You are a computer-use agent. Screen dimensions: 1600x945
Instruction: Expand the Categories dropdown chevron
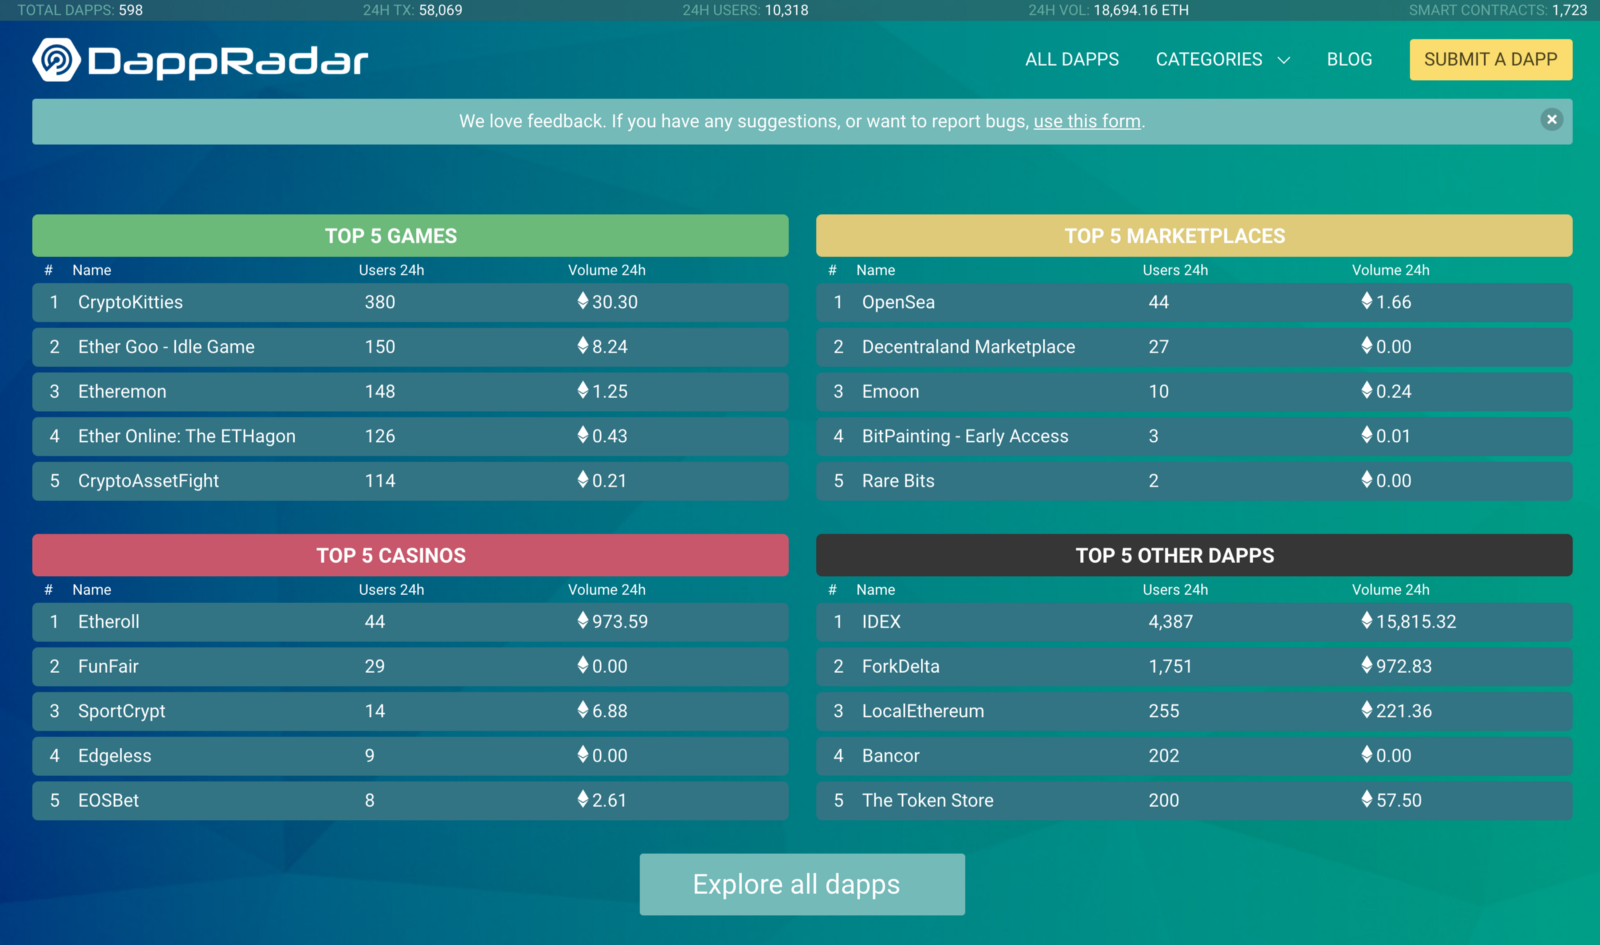1284,60
